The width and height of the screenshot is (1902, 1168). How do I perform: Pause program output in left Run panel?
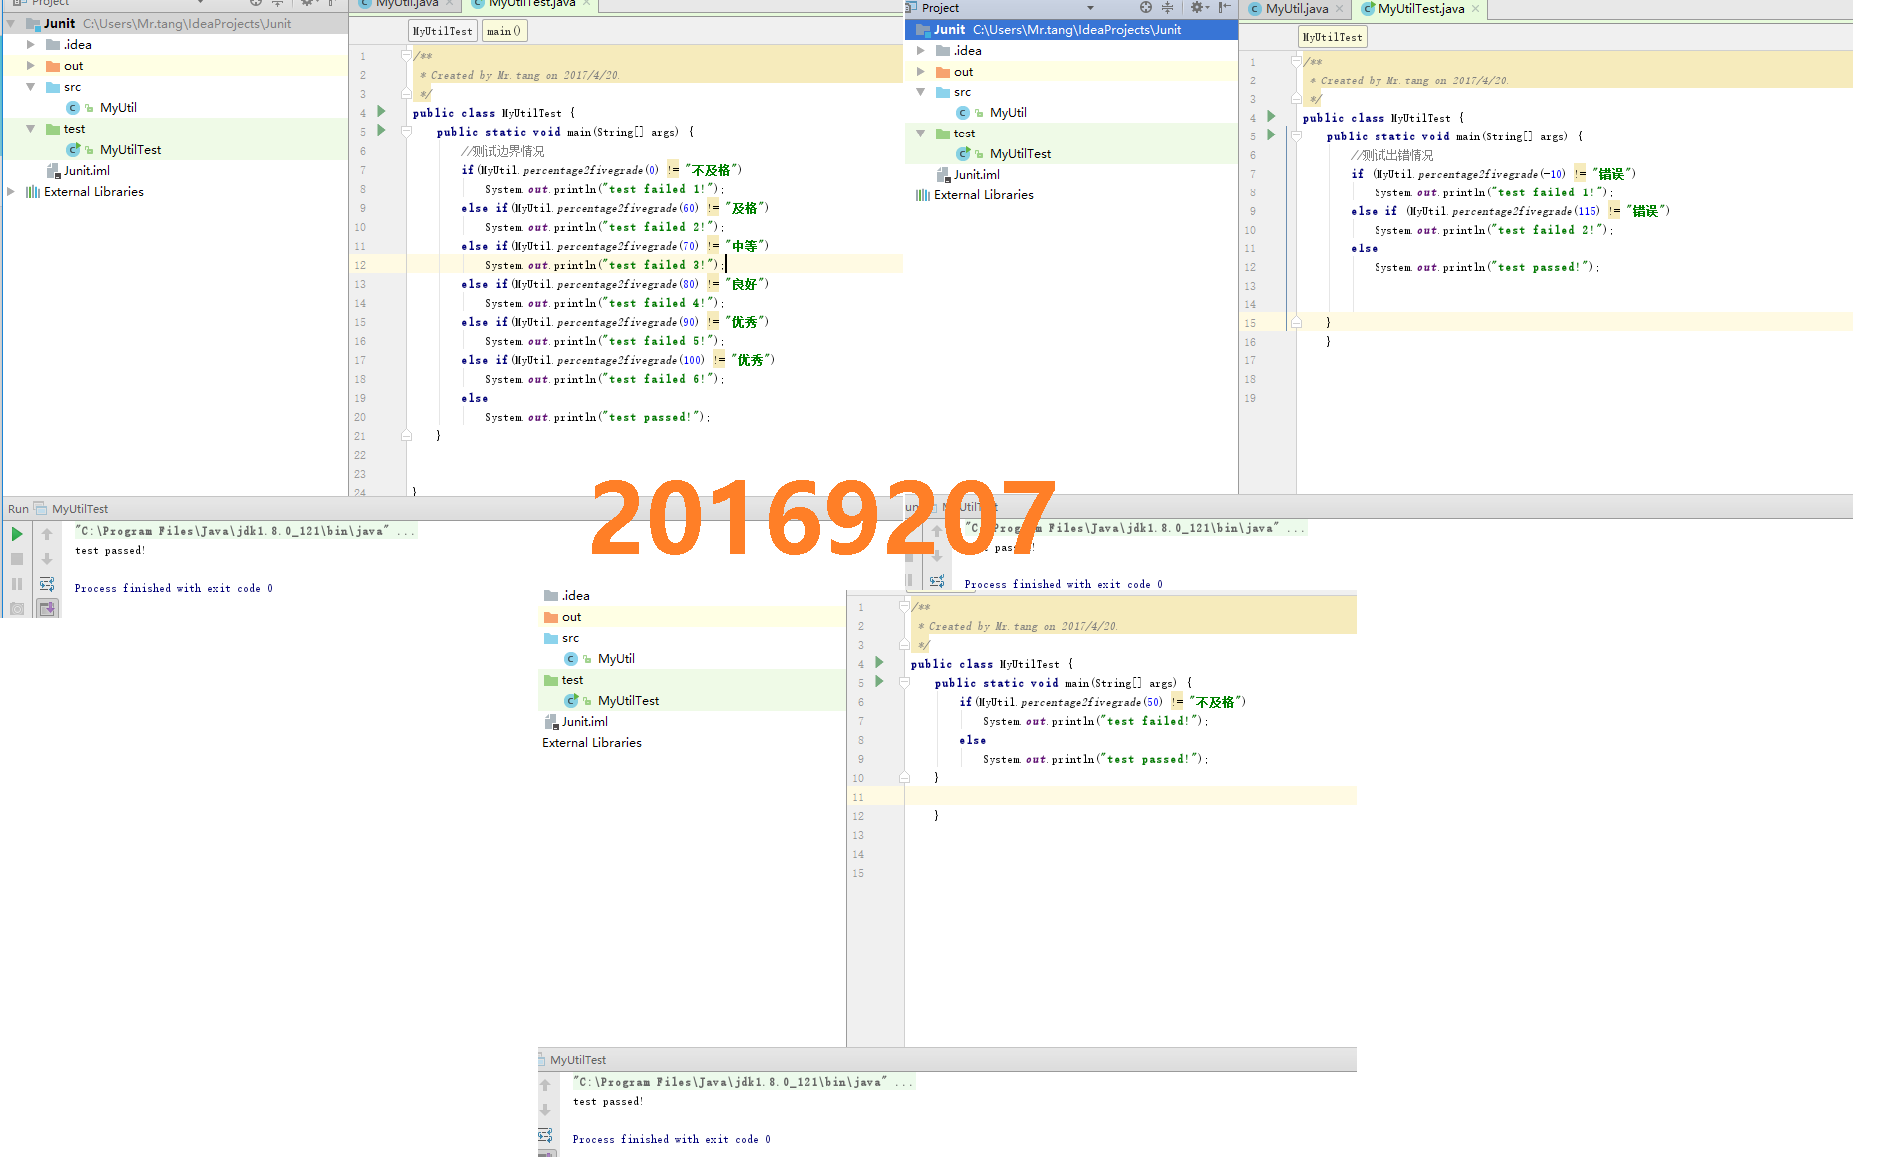pos(17,584)
